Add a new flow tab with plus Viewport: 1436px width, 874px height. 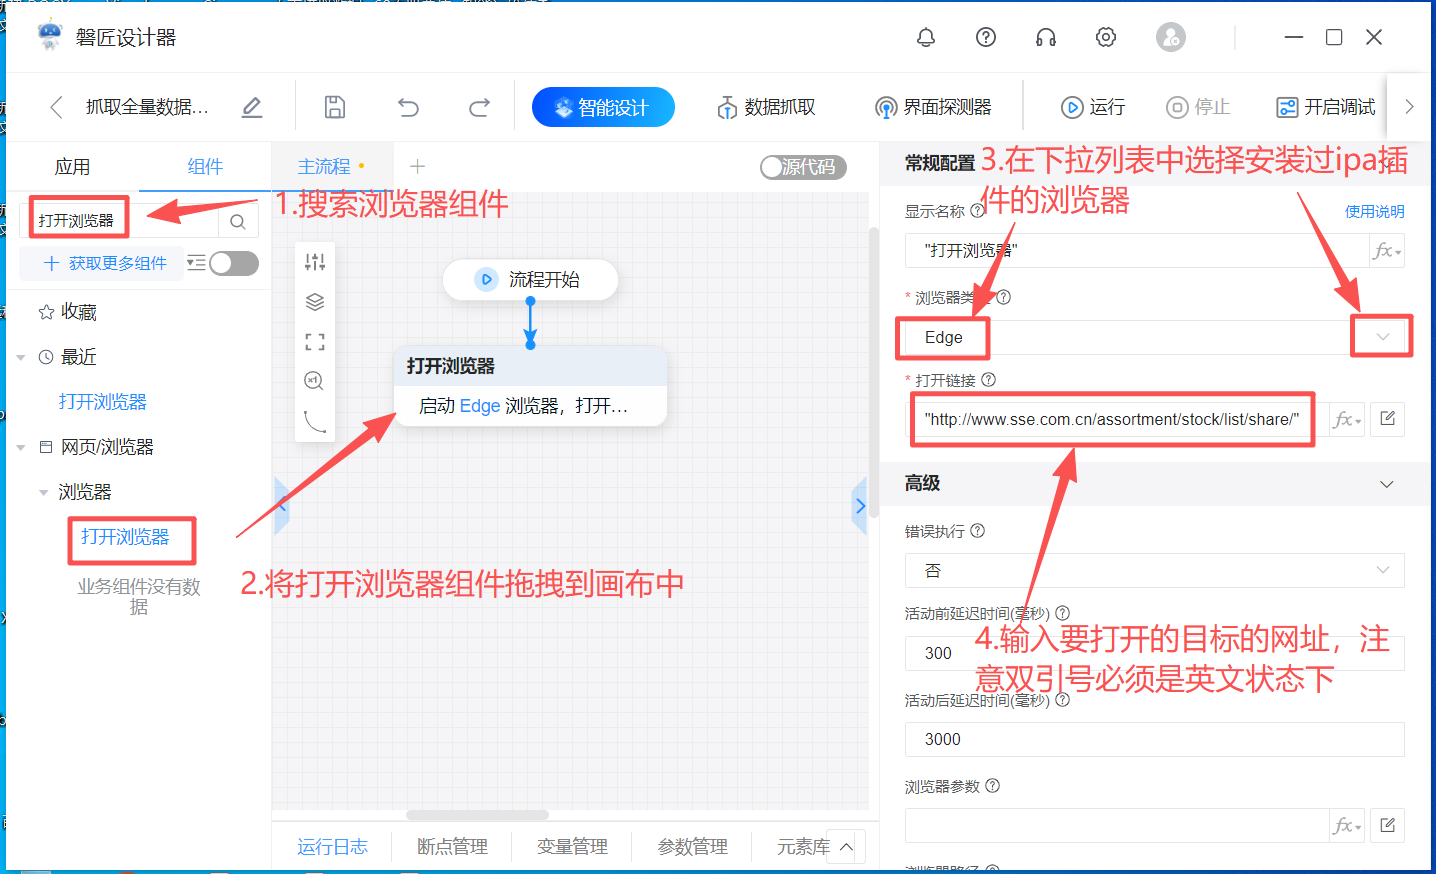(x=418, y=166)
